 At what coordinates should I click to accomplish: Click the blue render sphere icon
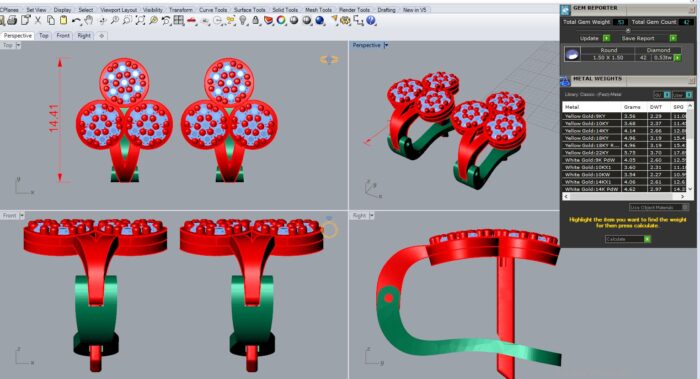[x=320, y=20]
